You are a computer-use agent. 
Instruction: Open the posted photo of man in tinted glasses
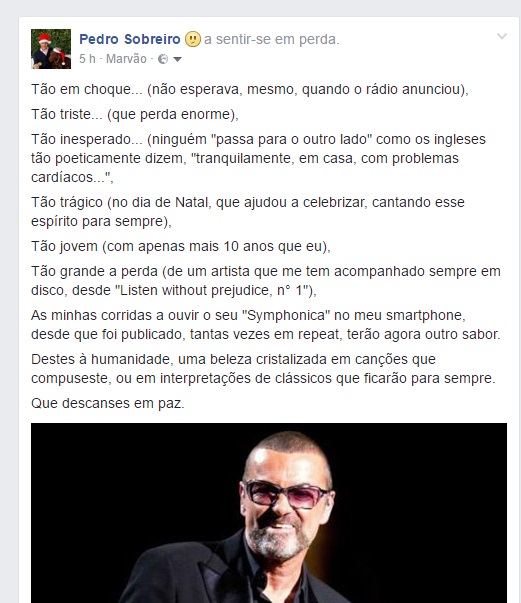point(269,513)
